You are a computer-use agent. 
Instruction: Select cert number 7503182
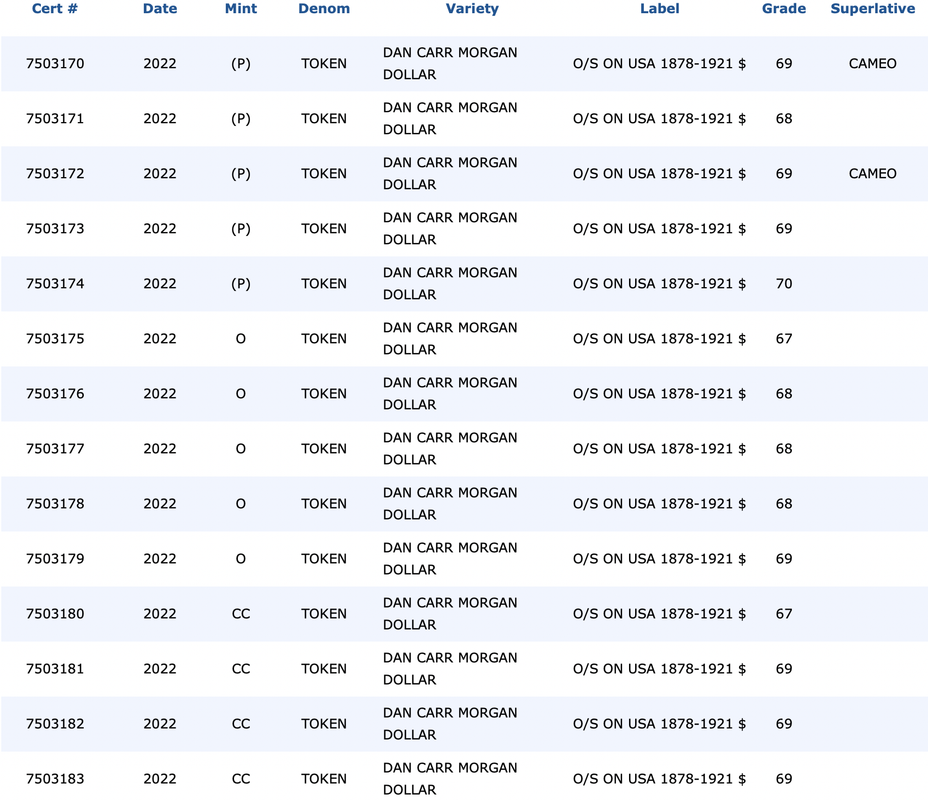55,724
